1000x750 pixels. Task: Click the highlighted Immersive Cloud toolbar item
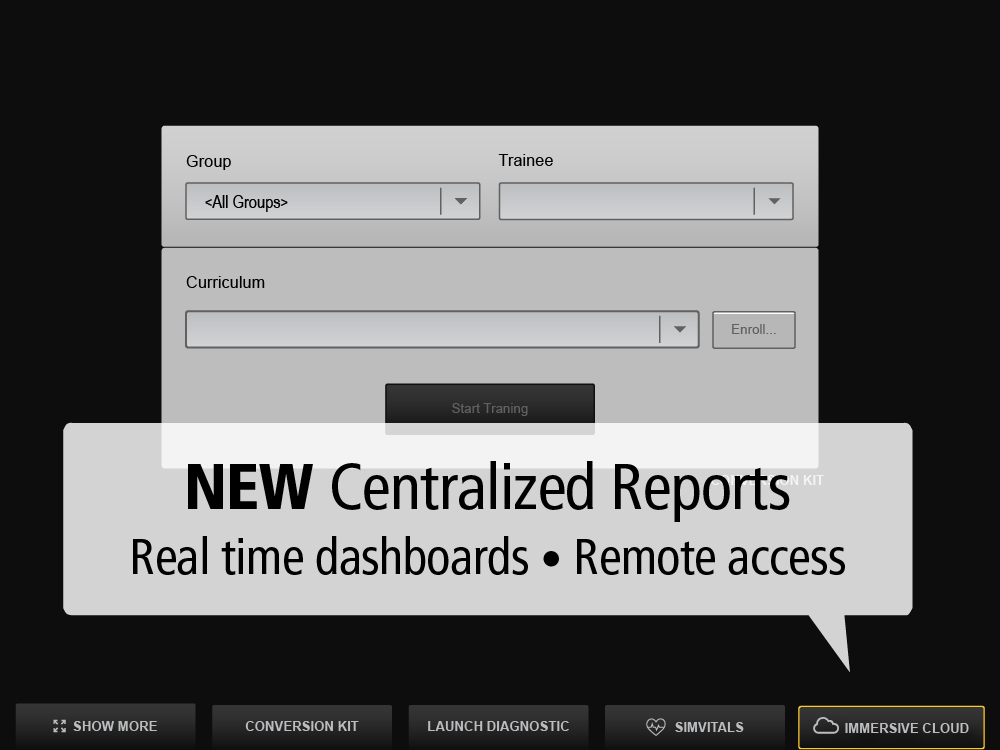pos(891,727)
